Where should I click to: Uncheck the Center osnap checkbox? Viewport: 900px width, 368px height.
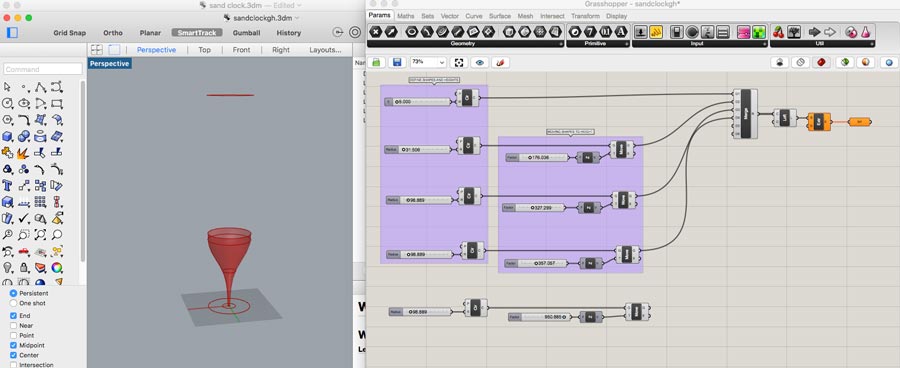pyautogui.click(x=13, y=355)
